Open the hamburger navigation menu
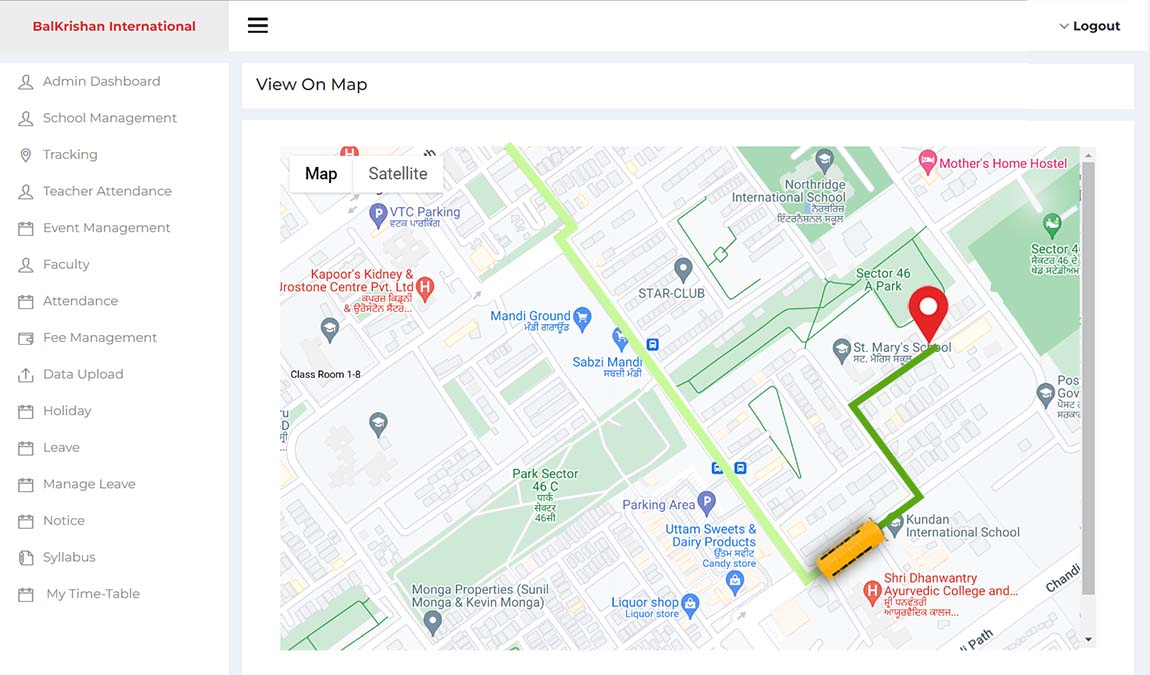This screenshot has width=1150, height=675. click(x=257, y=25)
